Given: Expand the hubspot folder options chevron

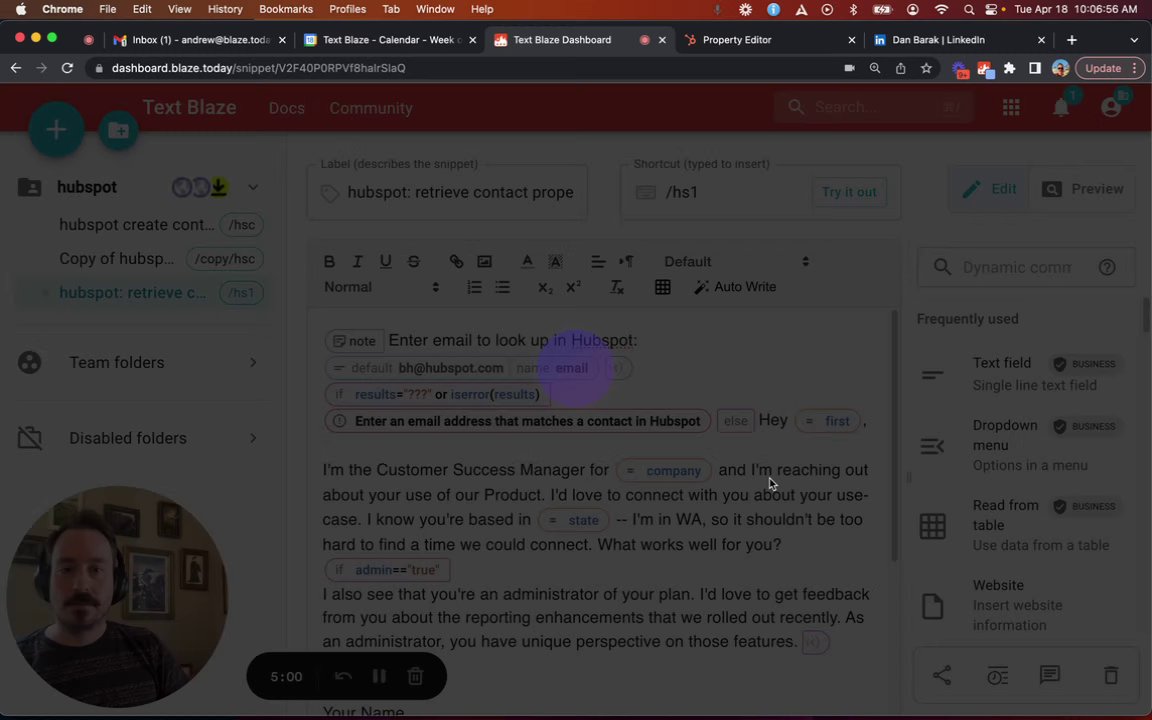Looking at the screenshot, I should pos(253,187).
